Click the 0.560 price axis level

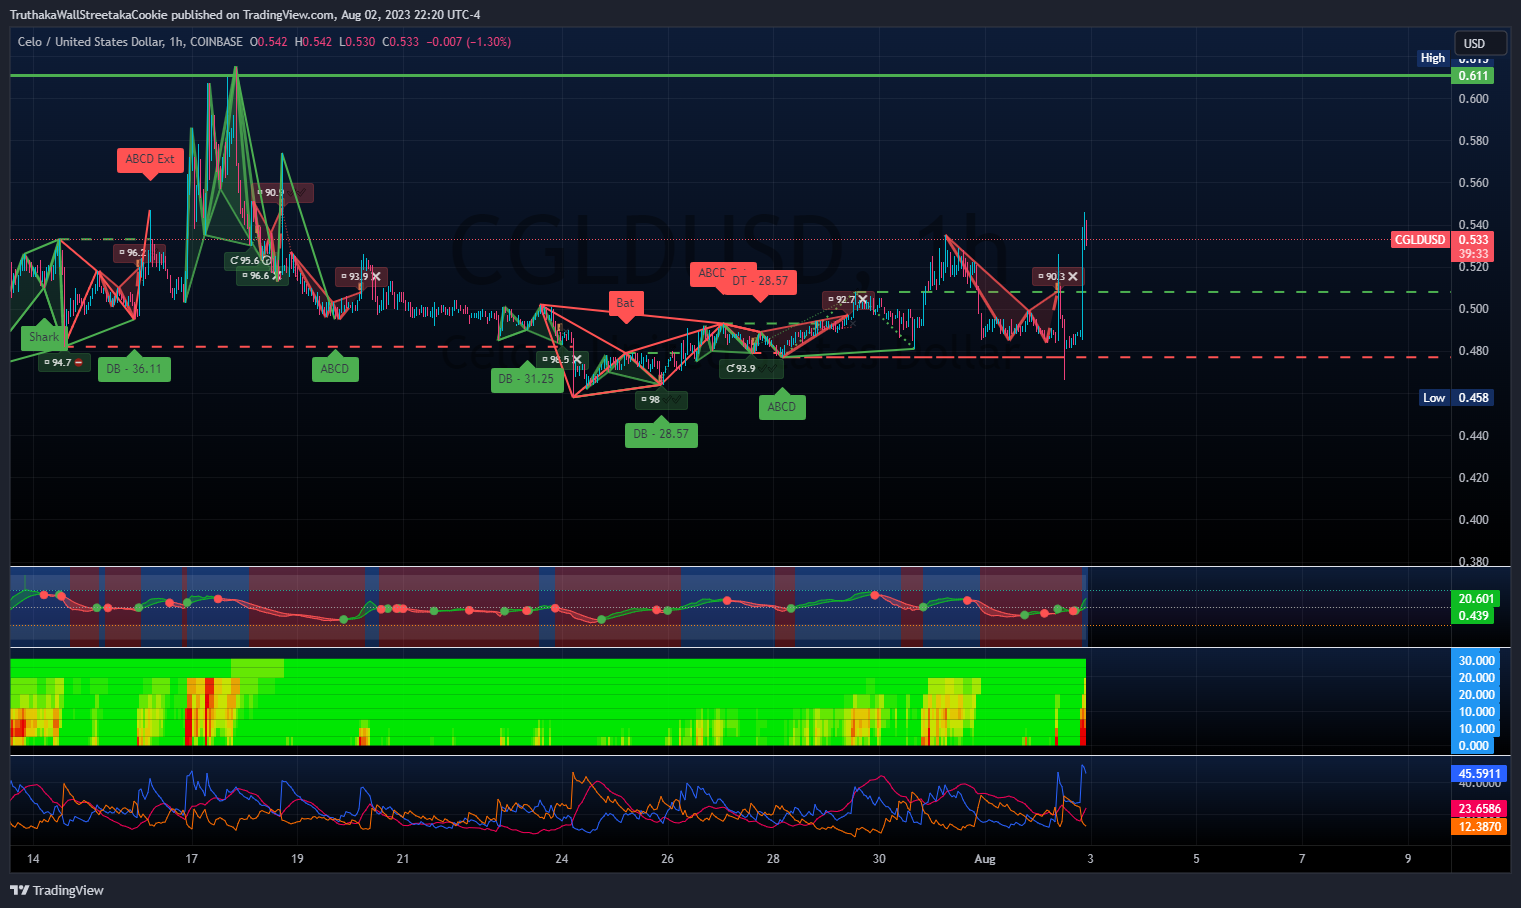1473,183
